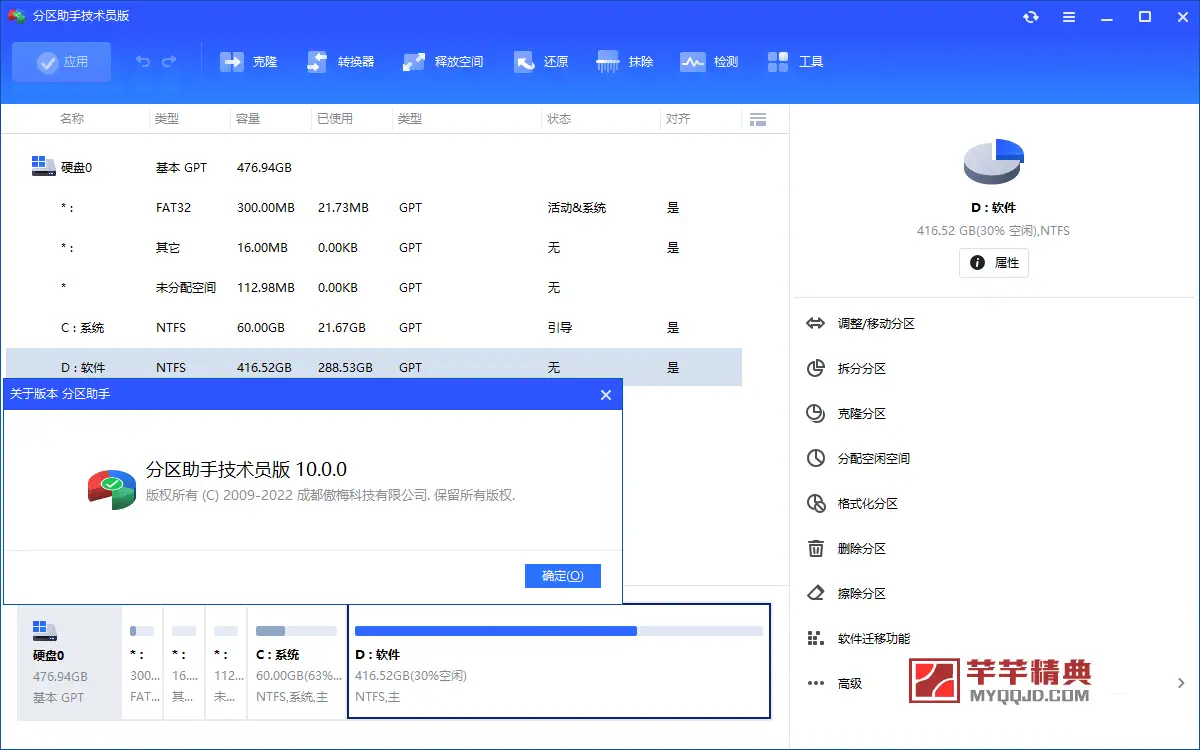
Task: Select the D: 软件 partition row
Action: [x=374, y=367]
